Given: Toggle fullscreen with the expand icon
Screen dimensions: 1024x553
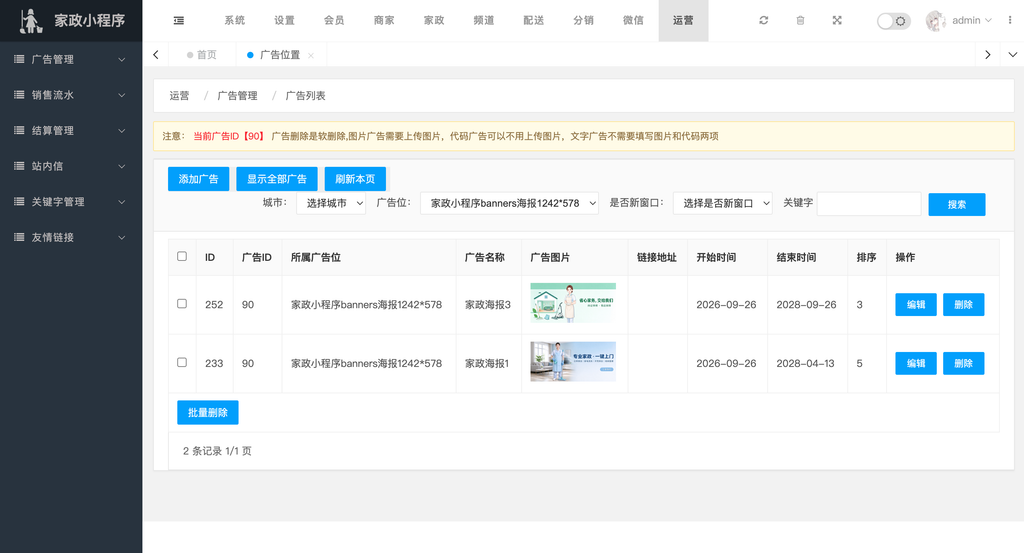Looking at the screenshot, I should (837, 20).
